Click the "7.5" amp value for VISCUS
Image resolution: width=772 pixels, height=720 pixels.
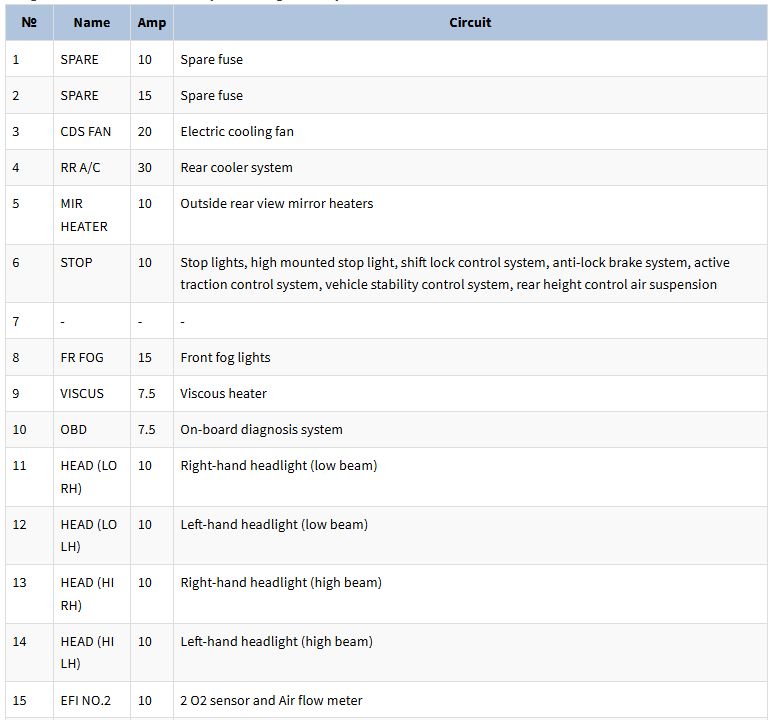[x=147, y=393]
